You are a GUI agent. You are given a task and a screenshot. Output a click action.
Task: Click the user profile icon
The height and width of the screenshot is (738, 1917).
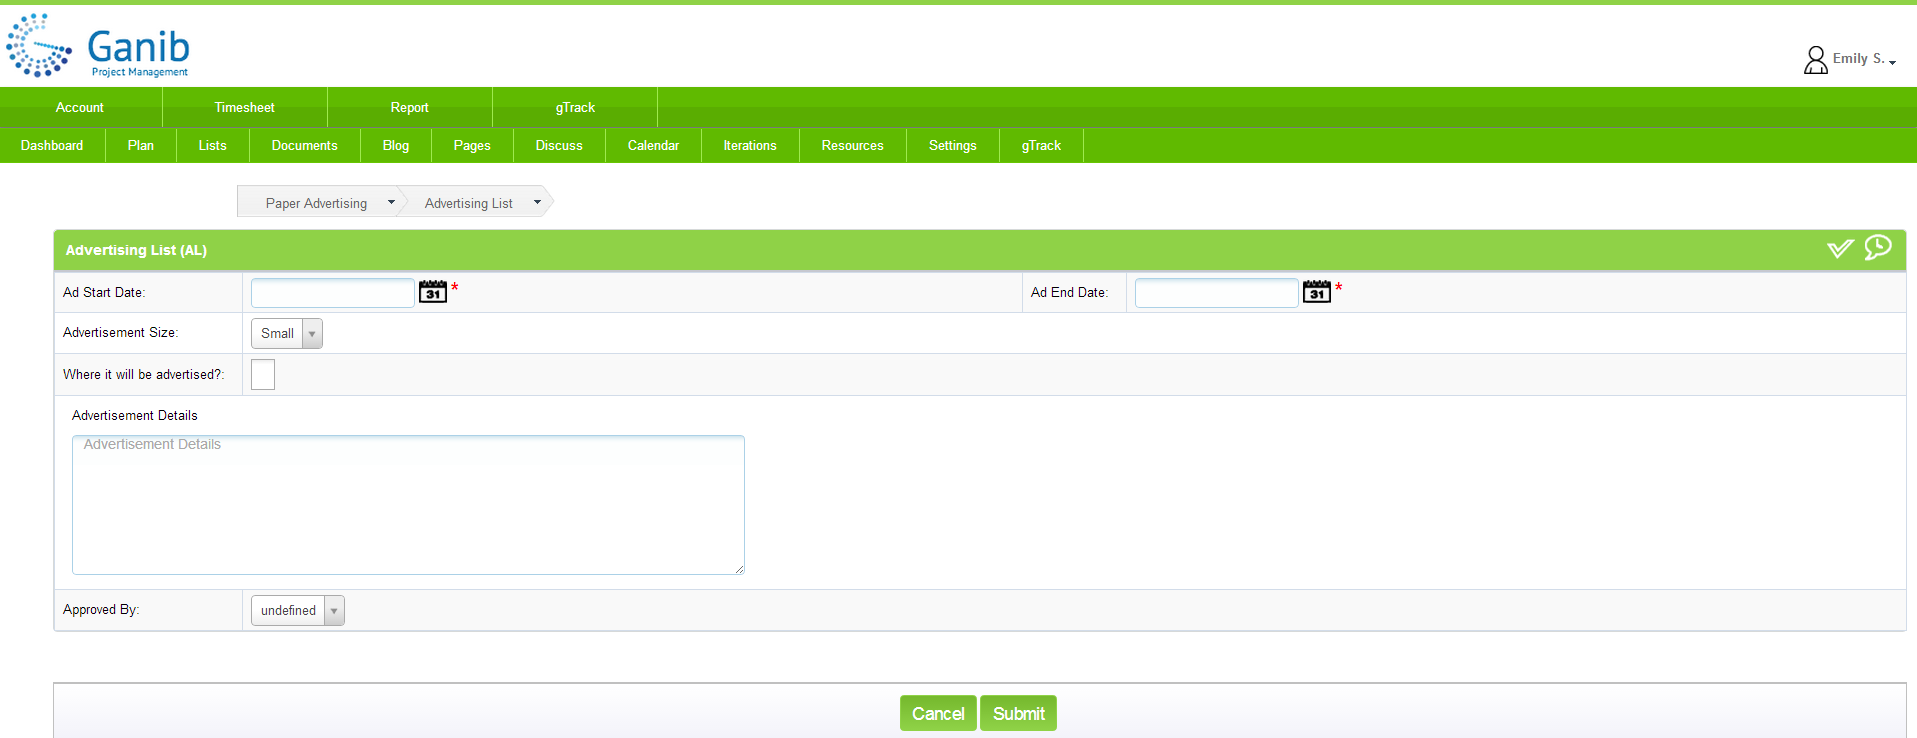1815,60
